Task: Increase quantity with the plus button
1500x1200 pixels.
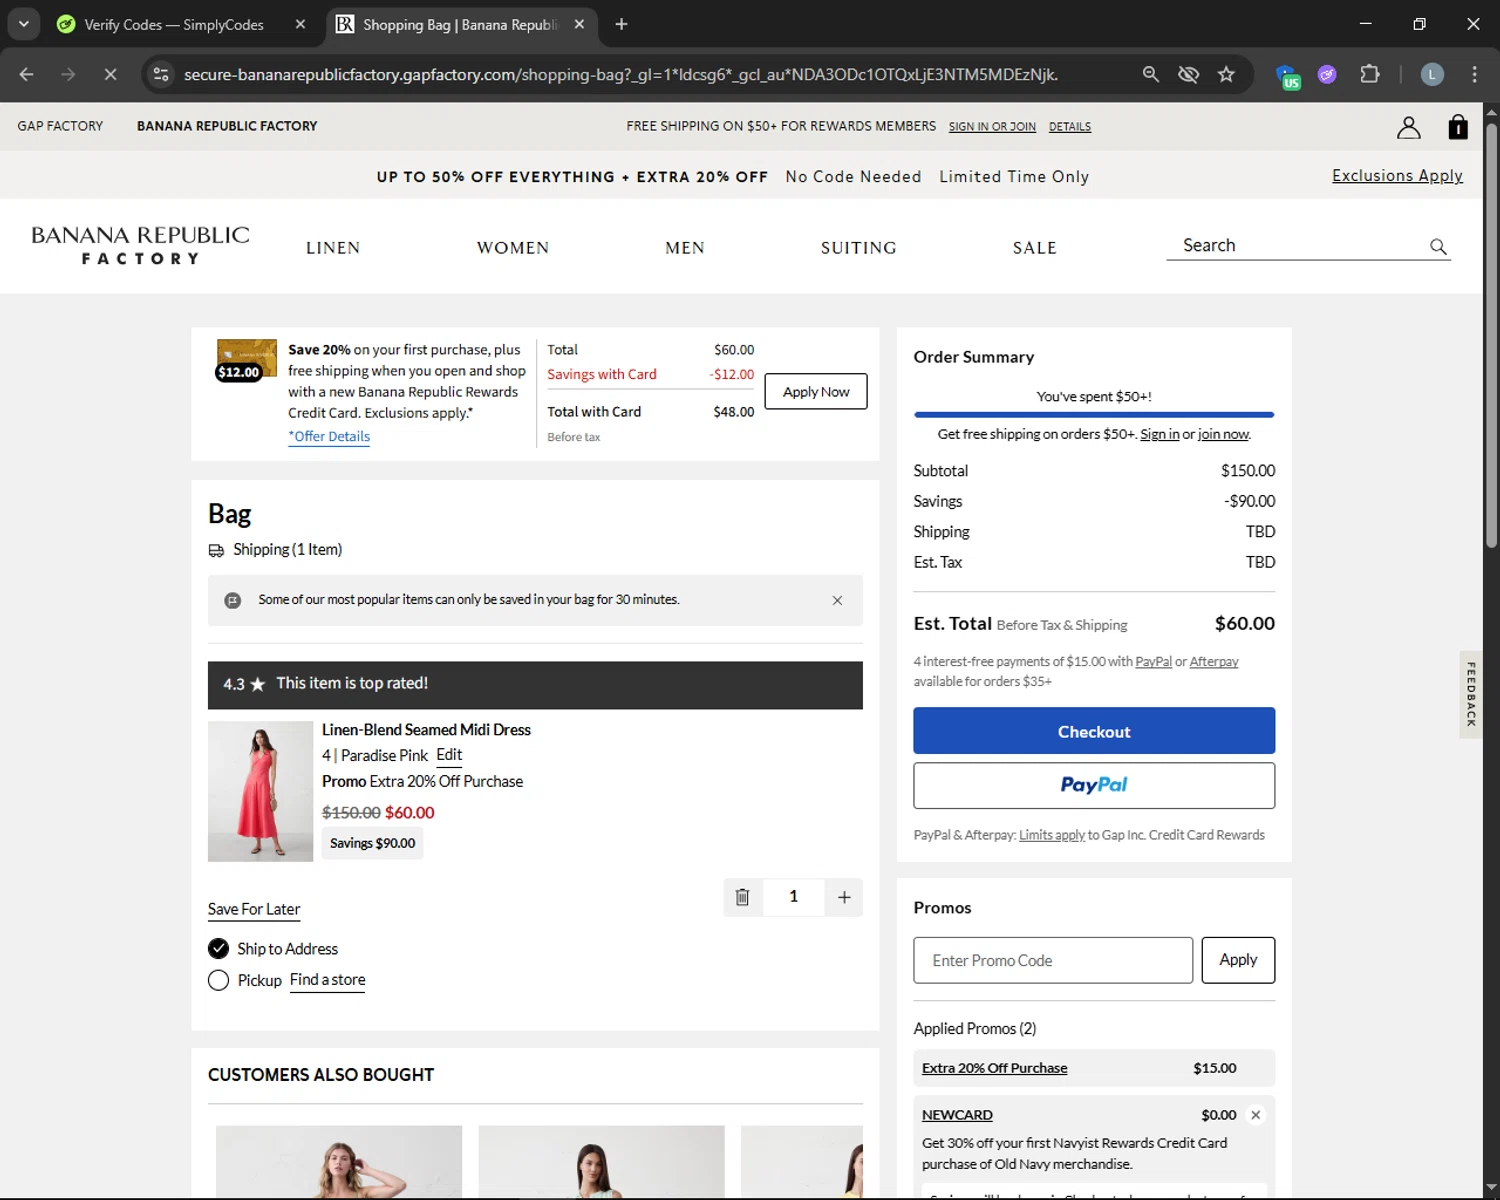Action: (844, 897)
